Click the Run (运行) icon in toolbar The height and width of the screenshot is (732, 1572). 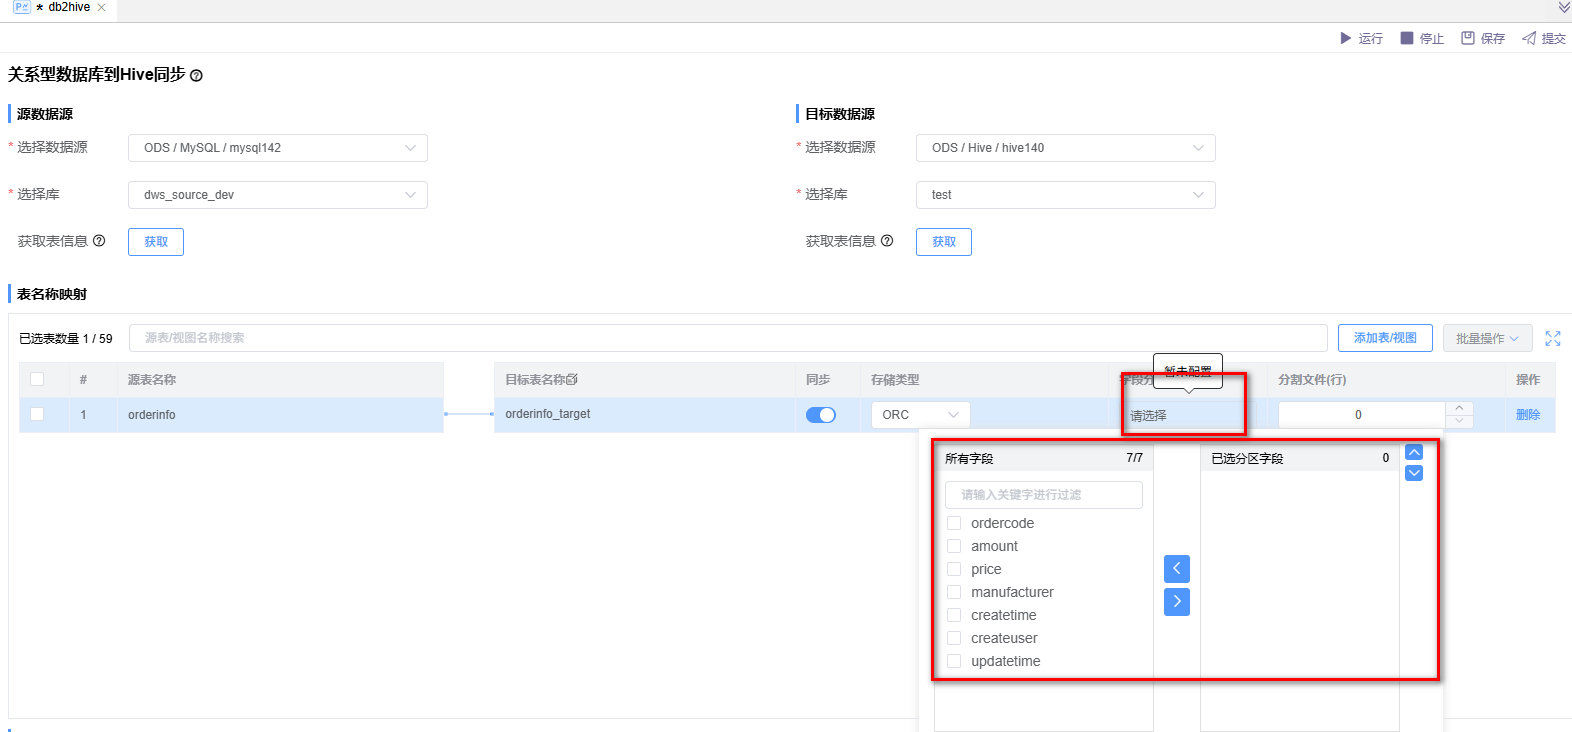coord(1345,38)
